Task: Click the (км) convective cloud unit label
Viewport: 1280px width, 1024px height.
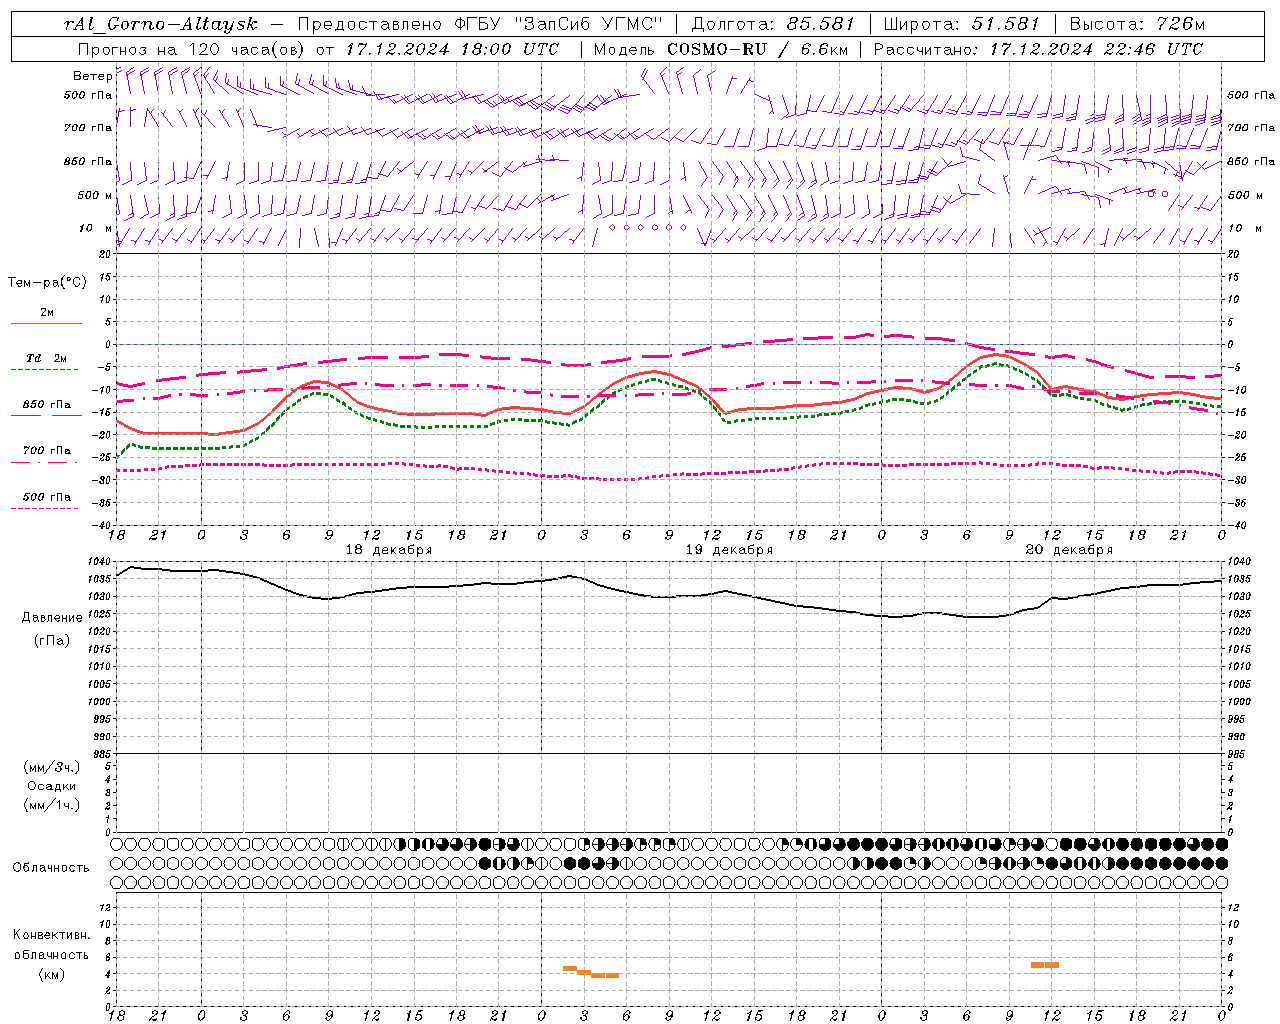Action: coord(51,974)
